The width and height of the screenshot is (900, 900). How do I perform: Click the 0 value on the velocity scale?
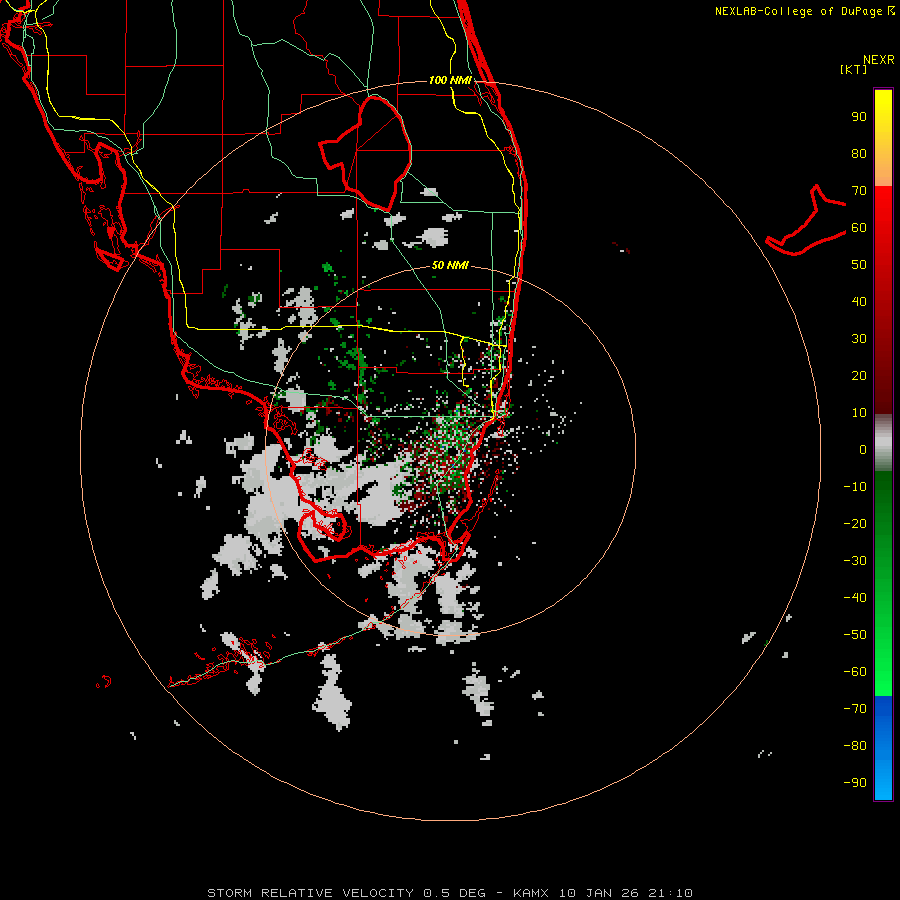pyautogui.click(x=863, y=449)
